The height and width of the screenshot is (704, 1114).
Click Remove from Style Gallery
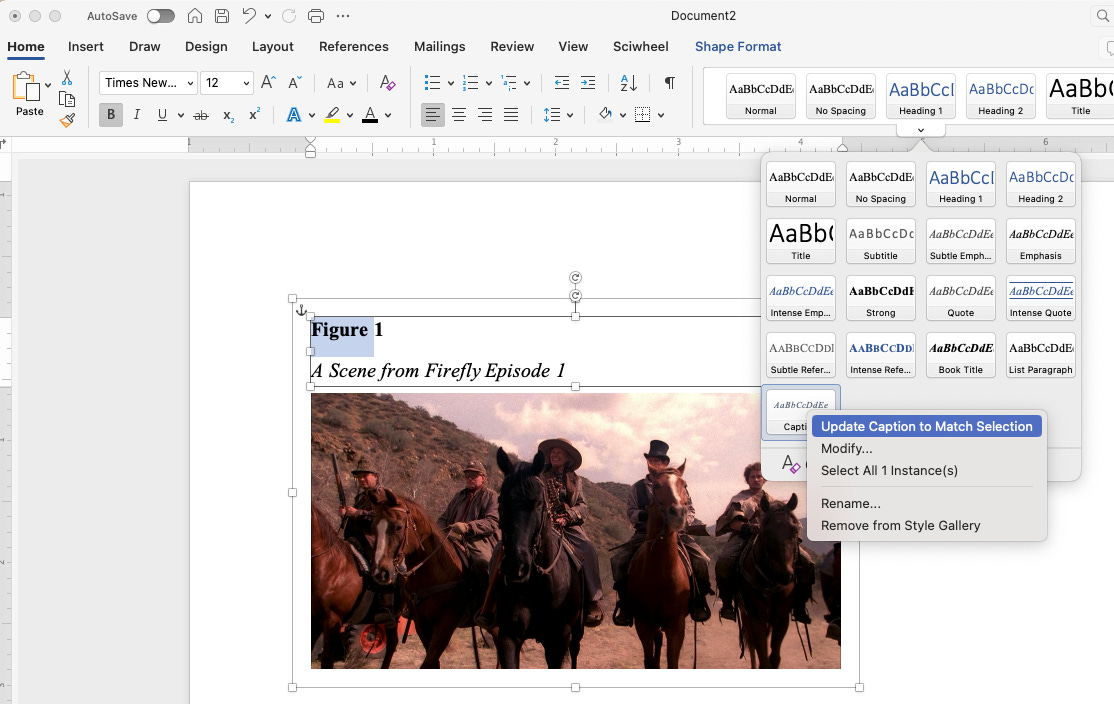[899, 525]
